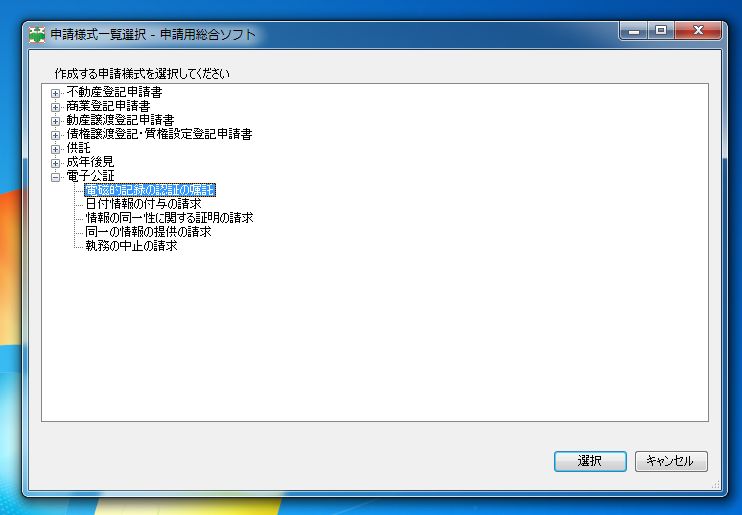Expand 債権譲渡登記・質権設定登記申請書 node
The height and width of the screenshot is (515, 742).
click(55, 135)
